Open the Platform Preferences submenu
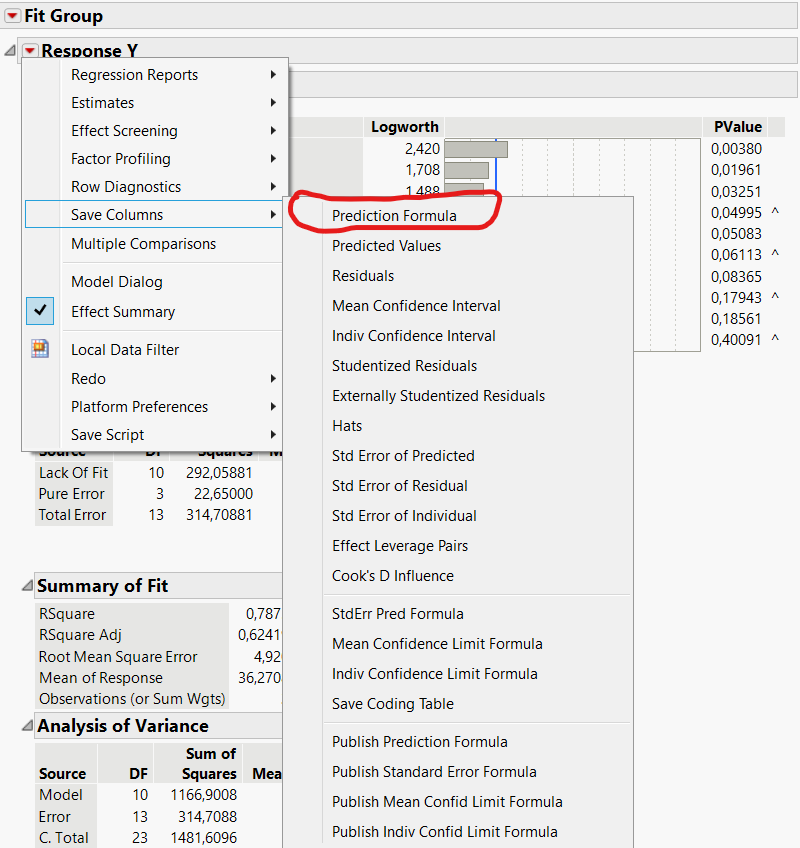800x848 pixels. (x=139, y=406)
